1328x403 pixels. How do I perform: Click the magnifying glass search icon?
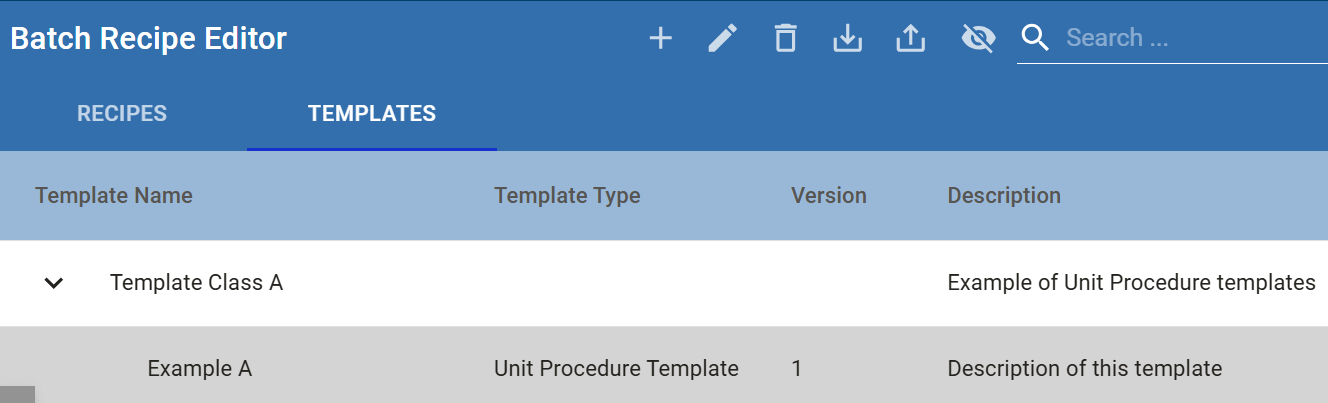tap(1034, 39)
